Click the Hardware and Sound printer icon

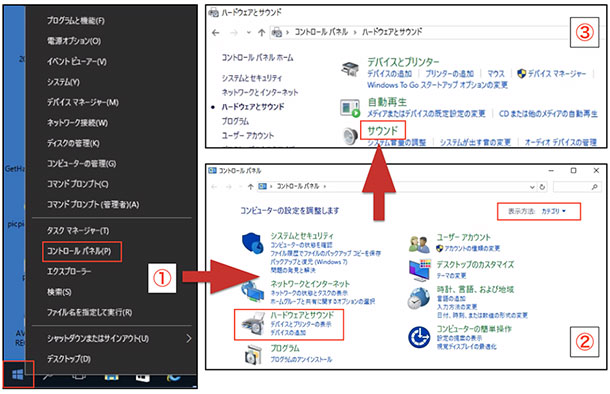(252, 324)
